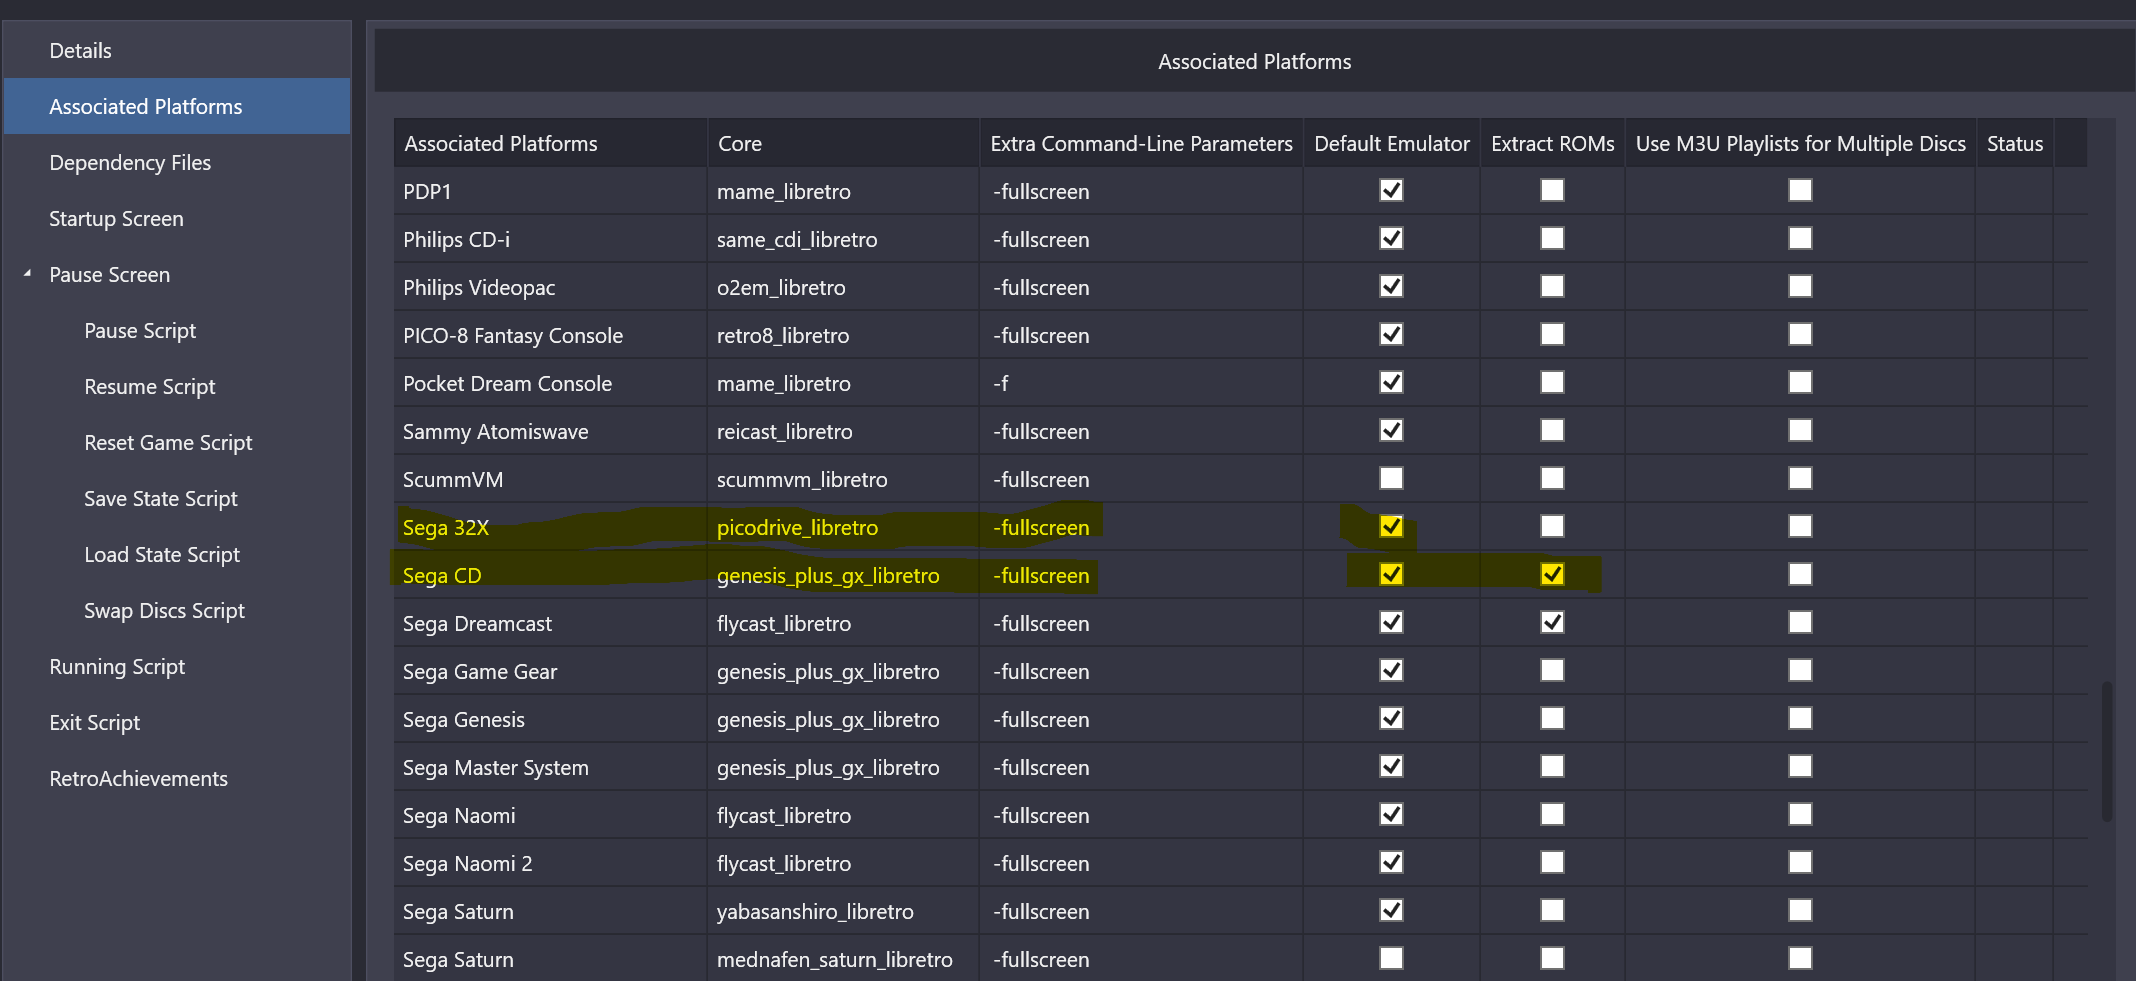Uncheck Default Emulator for Sammy Atomiswave

pos(1391,430)
